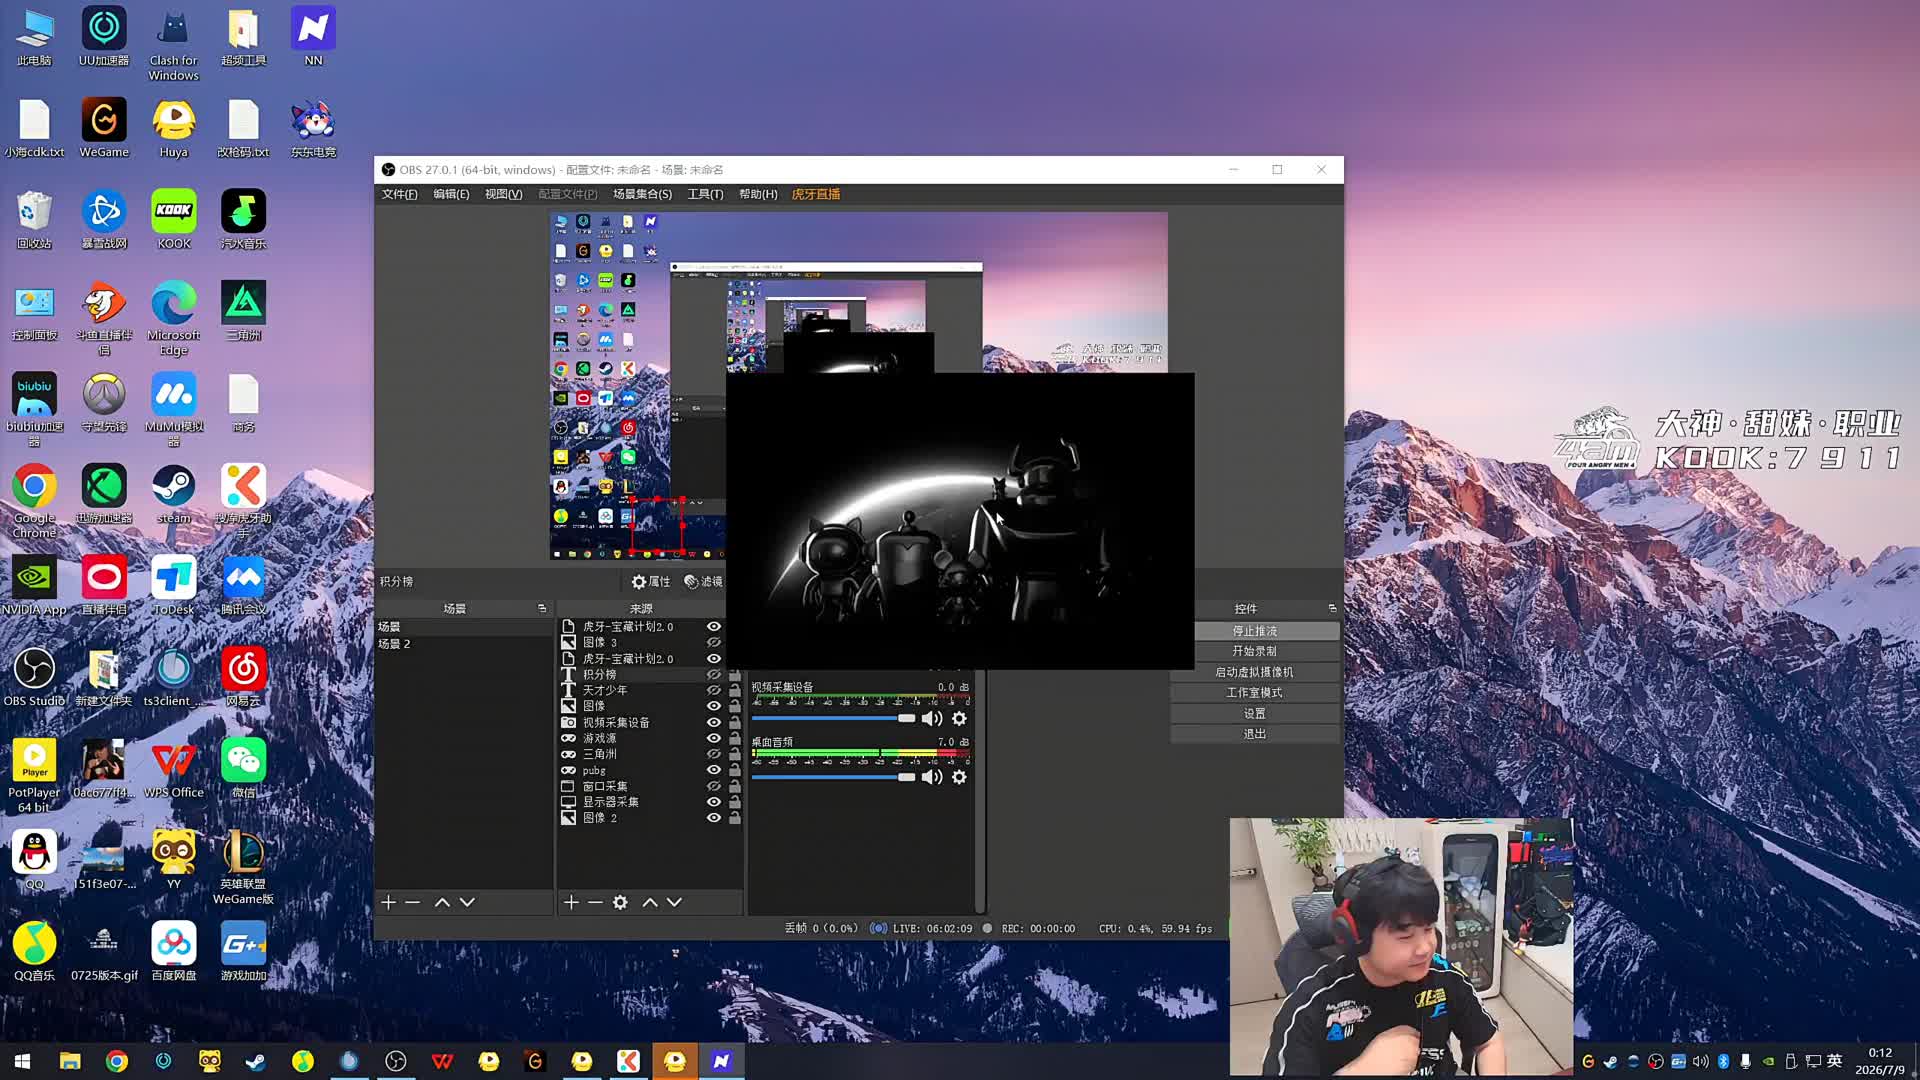Pop out the 控件 dock panel
Screen dimensions: 1920x1080
pyautogui.click(x=1332, y=608)
